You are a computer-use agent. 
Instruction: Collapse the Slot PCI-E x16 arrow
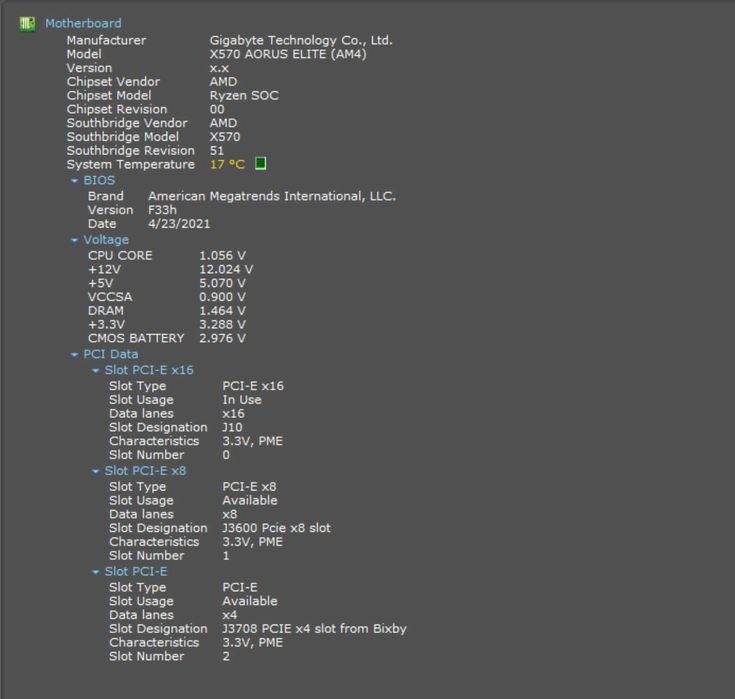pos(95,370)
